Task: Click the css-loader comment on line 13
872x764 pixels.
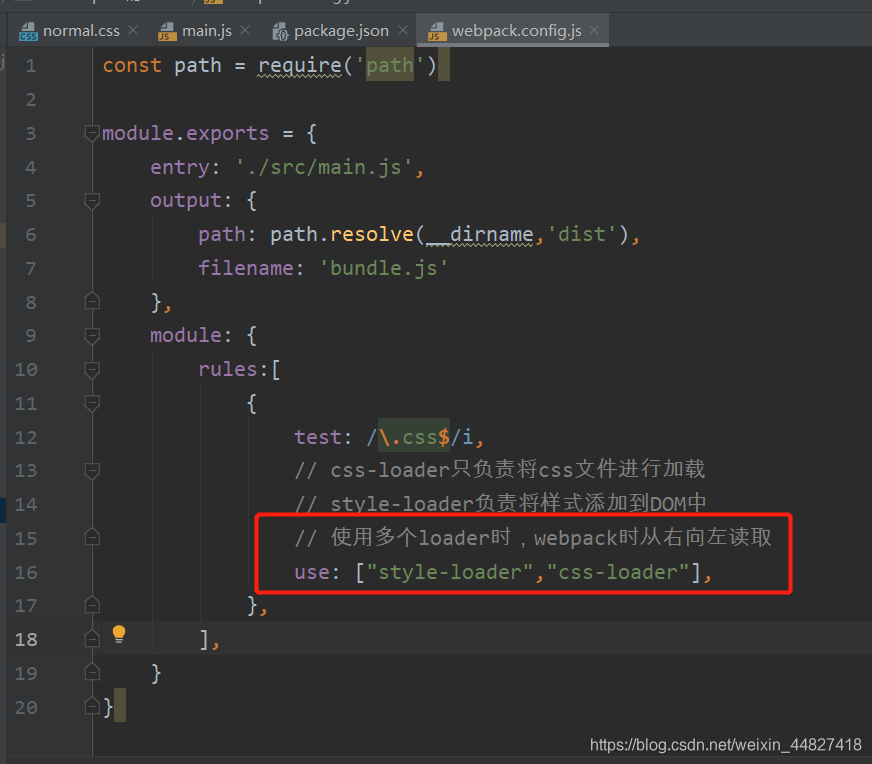Action: pyautogui.click(x=500, y=470)
